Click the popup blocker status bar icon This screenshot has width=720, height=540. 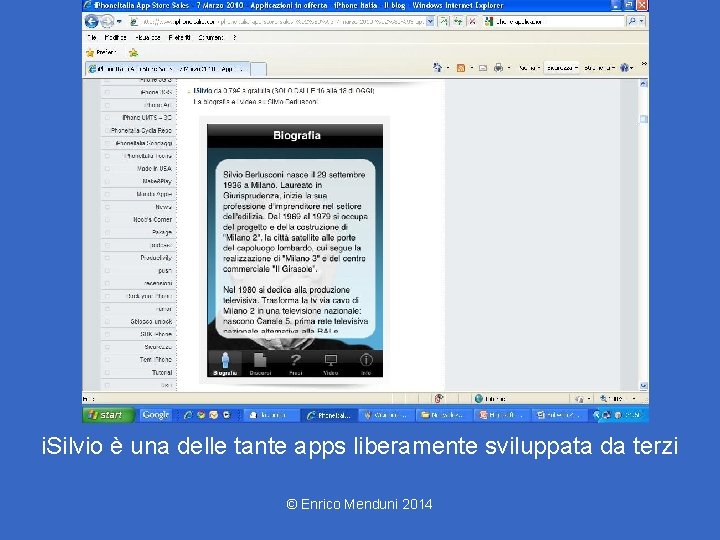tap(439, 399)
